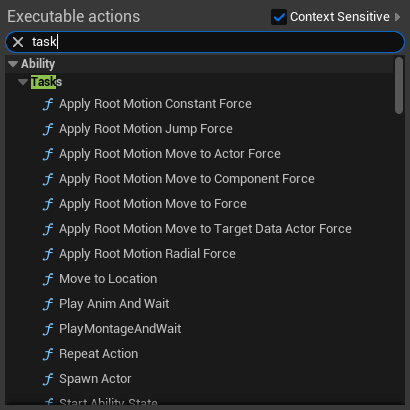Viewport: 410px width, 410px height.
Task: Open Context Sensitive options arrow
Action: pyautogui.click(x=397, y=17)
